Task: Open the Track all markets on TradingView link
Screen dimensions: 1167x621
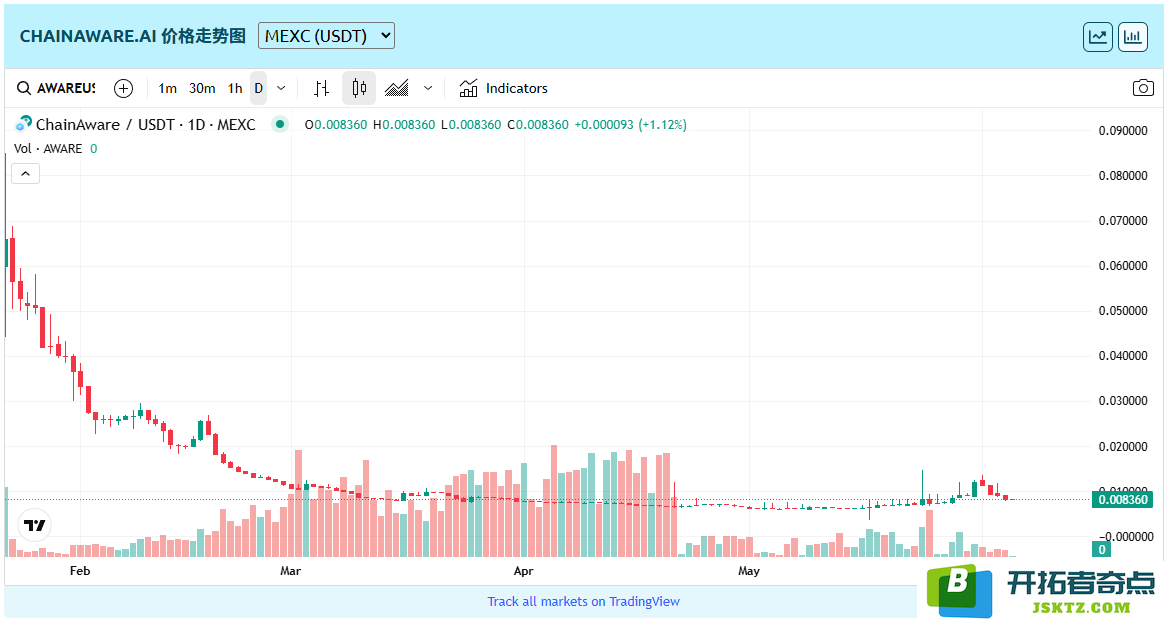Action: 584,602
